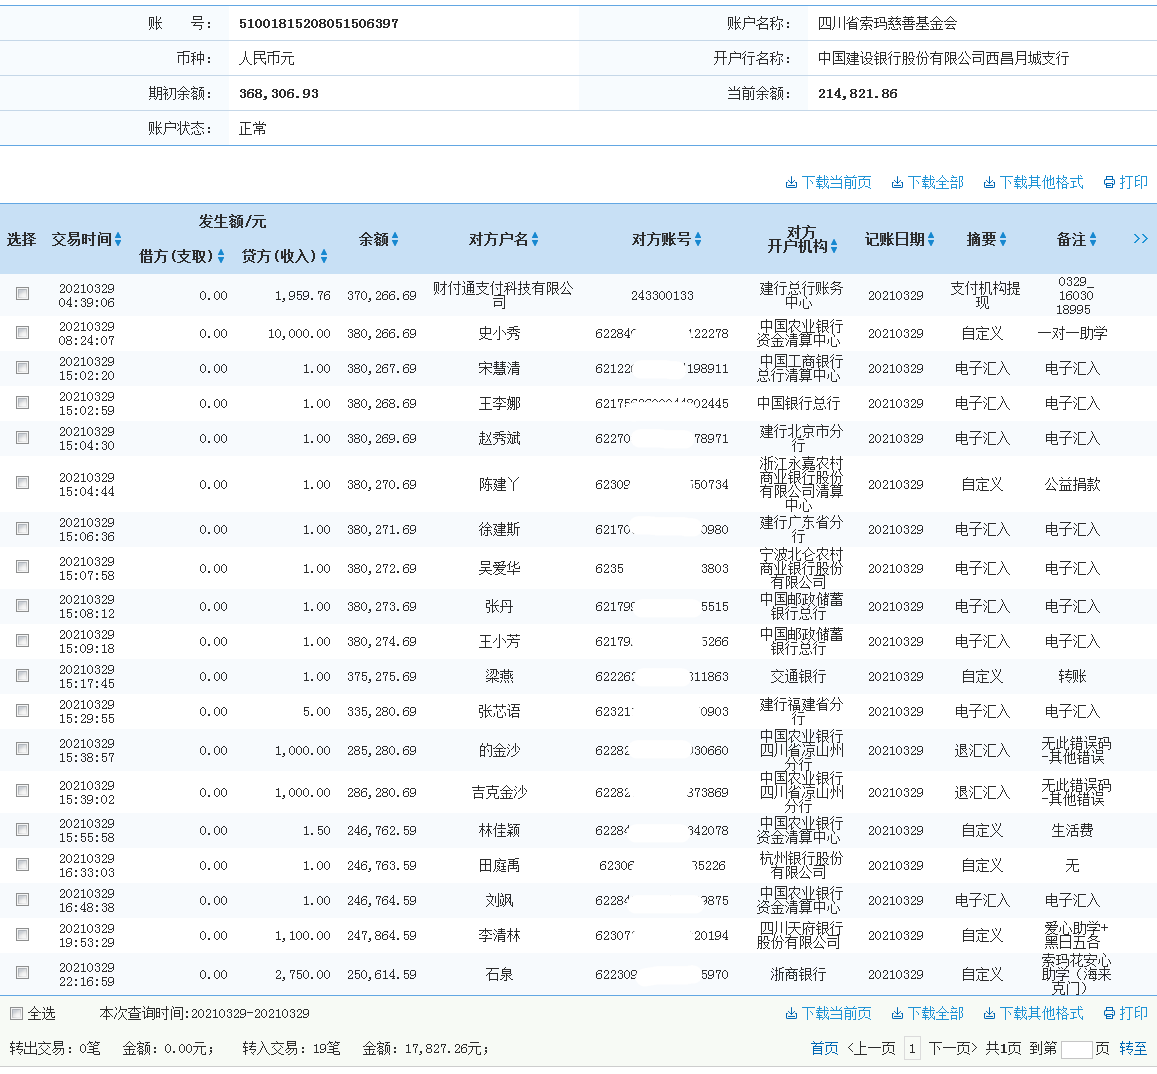Click the top 下载当前页 download icon
Screen dimensions: 1157x1074
tap(790, 183)
